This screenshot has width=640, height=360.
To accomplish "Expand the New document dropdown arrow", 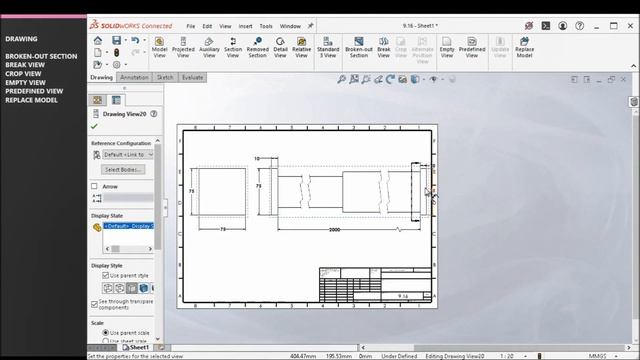I will pos(107,52).
